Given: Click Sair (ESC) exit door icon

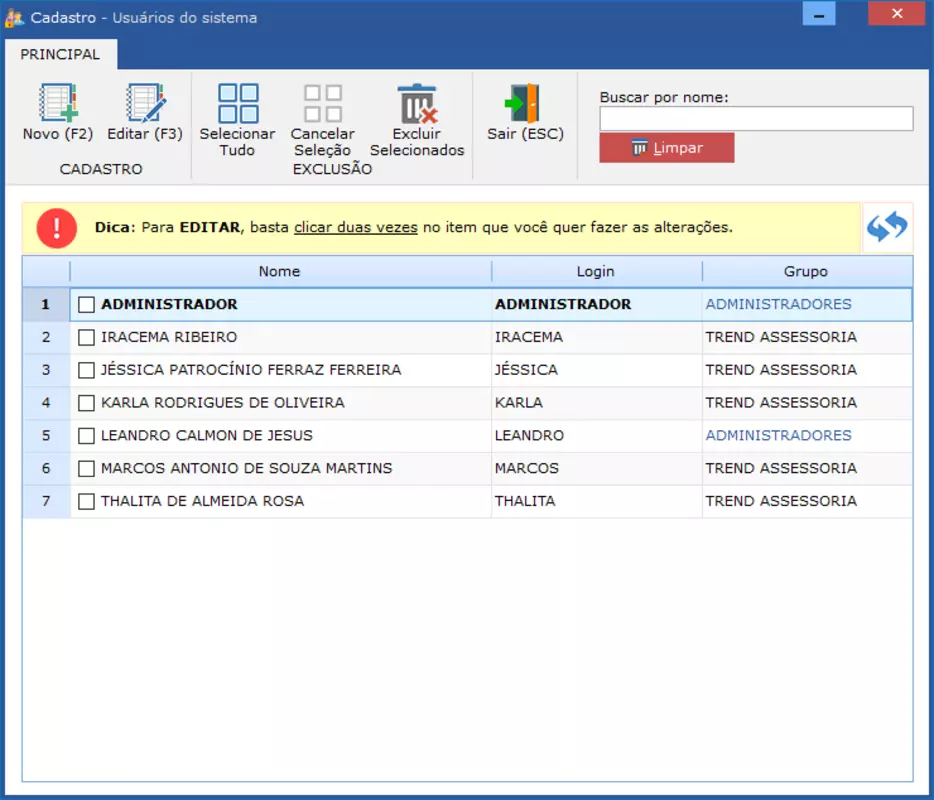Looking at the screenshot, I should tap(522, 102).
